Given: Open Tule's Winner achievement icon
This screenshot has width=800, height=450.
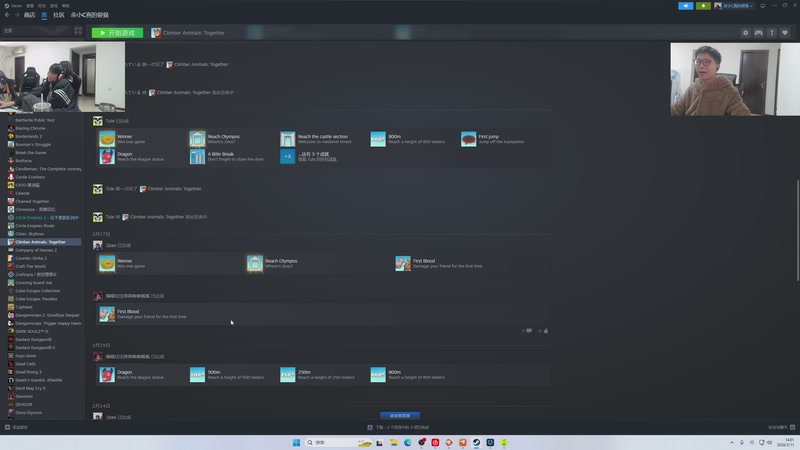Looking at the screenshot, I should [x=107, y=139].
